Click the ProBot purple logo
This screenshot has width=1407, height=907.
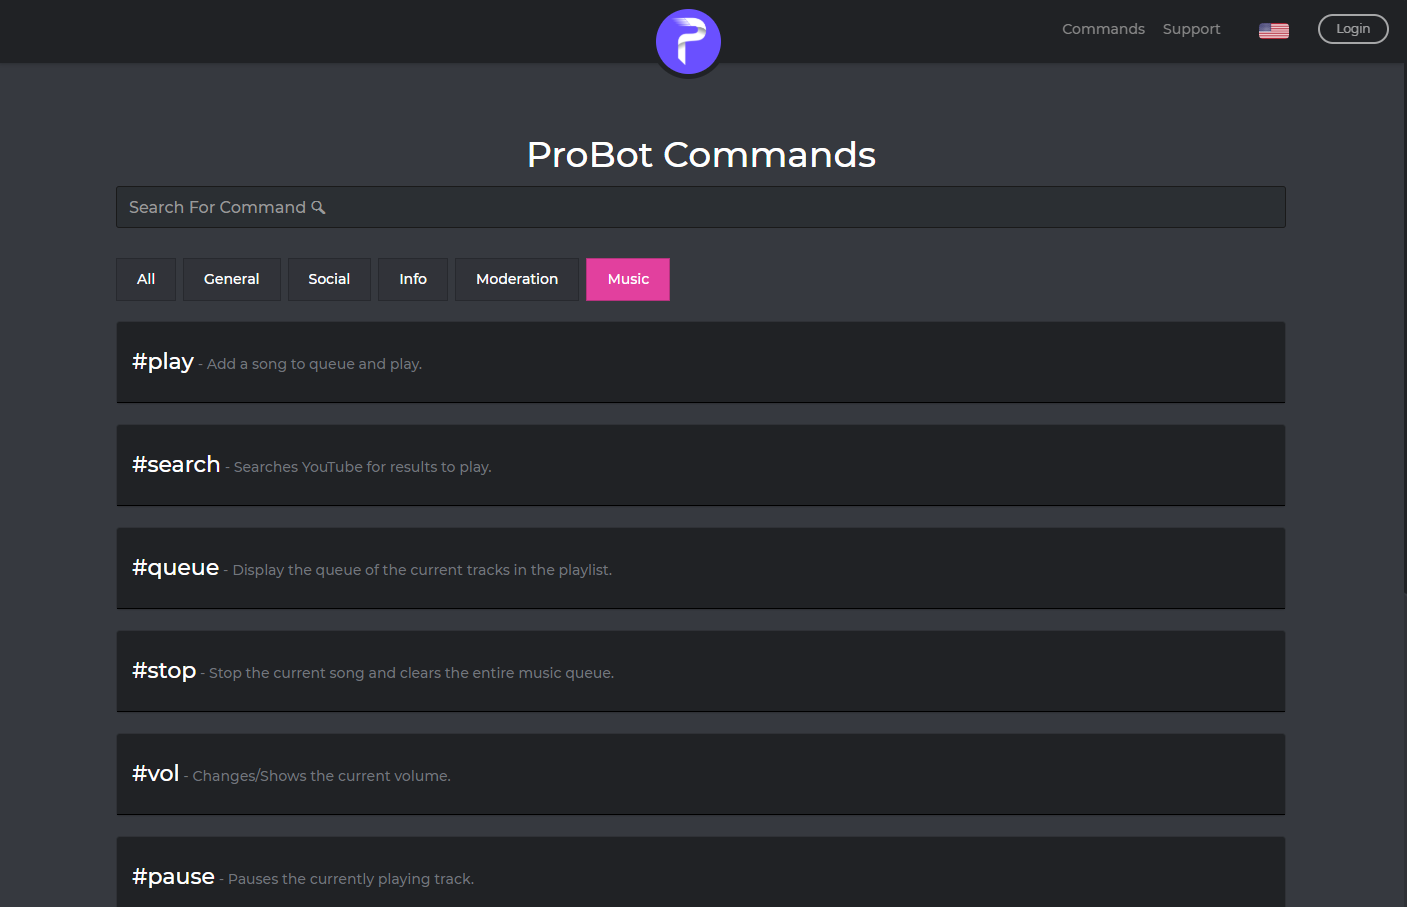point(688,42)
